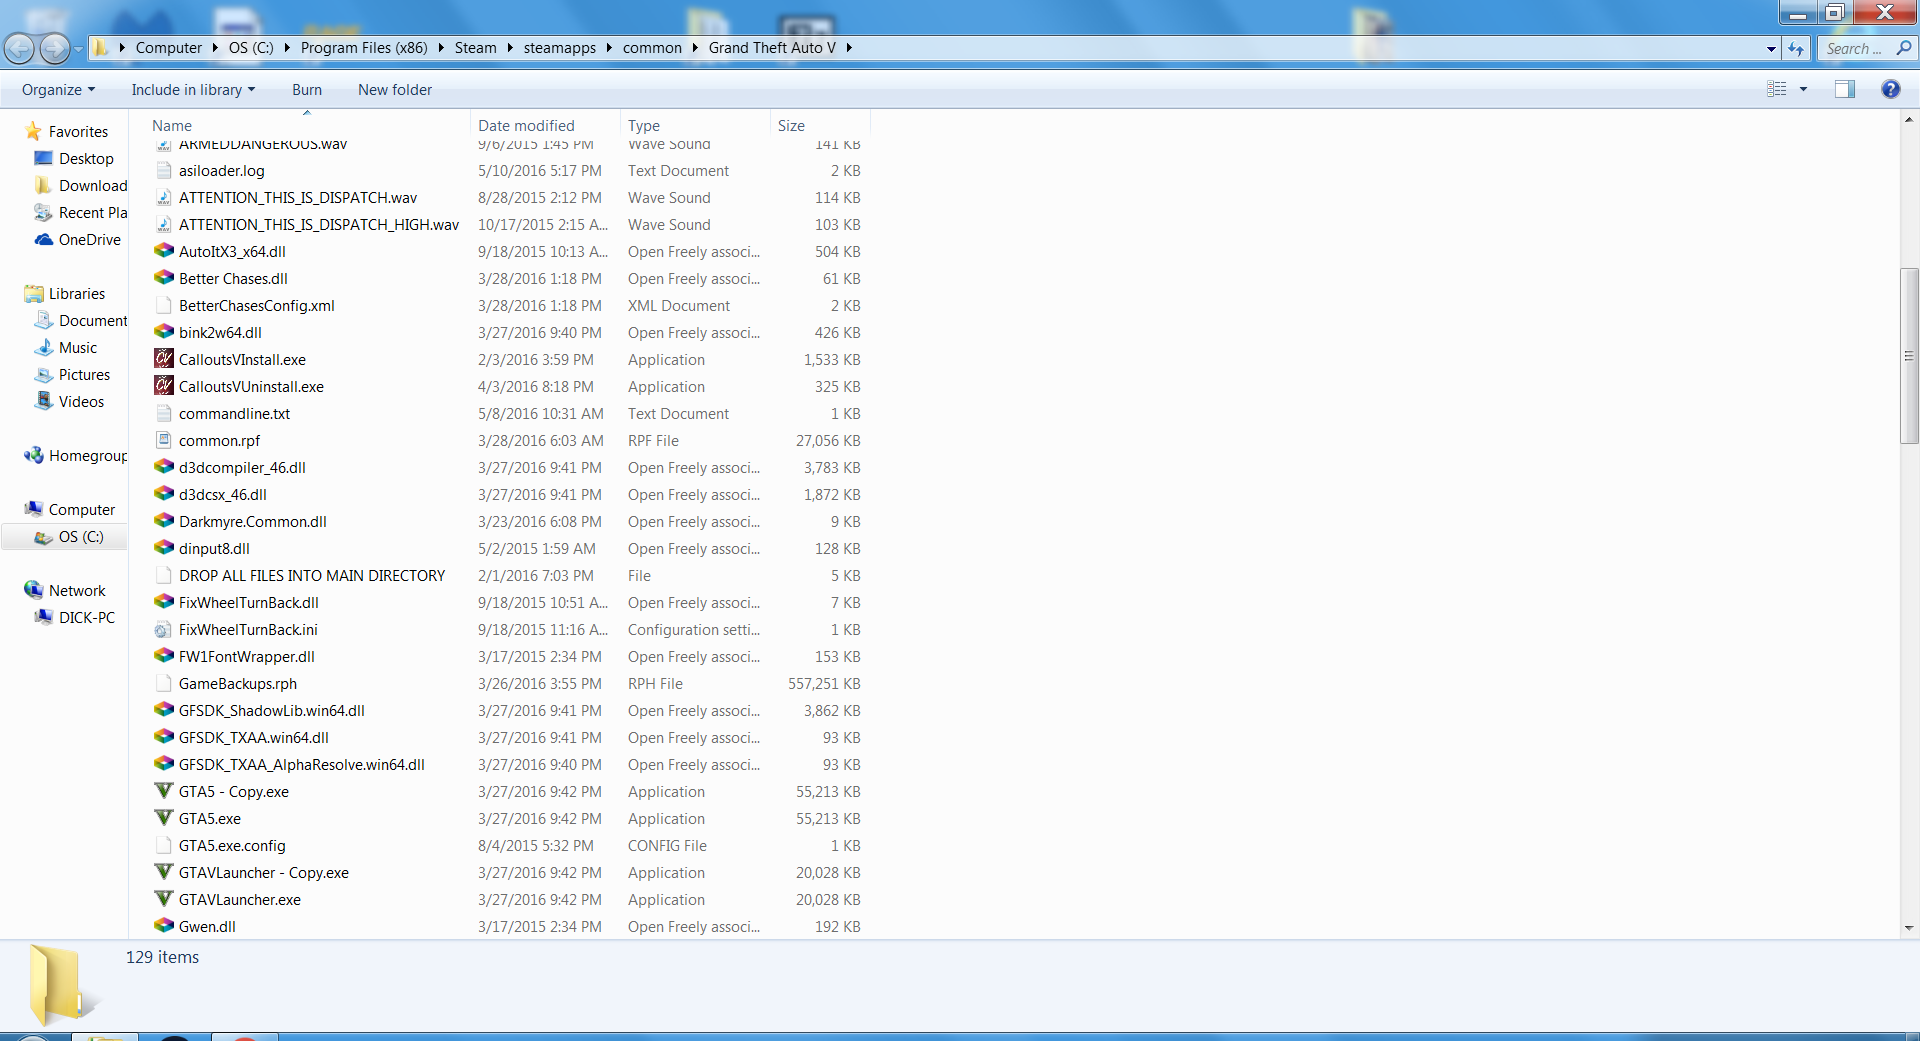Click the Gwen.dll file icon

pyautogui.click(x=164, y=925)
